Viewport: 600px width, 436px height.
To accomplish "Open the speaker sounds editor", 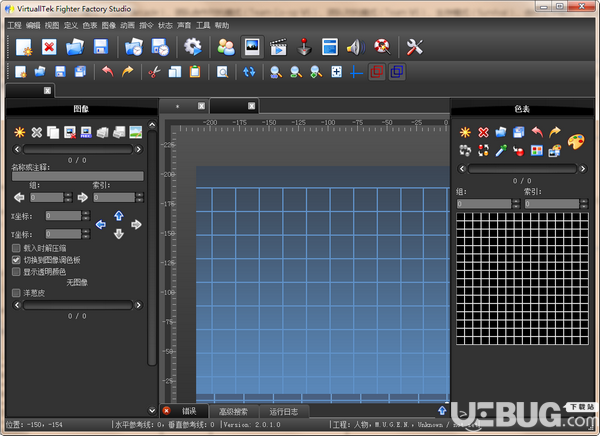I will coord(356,47).
